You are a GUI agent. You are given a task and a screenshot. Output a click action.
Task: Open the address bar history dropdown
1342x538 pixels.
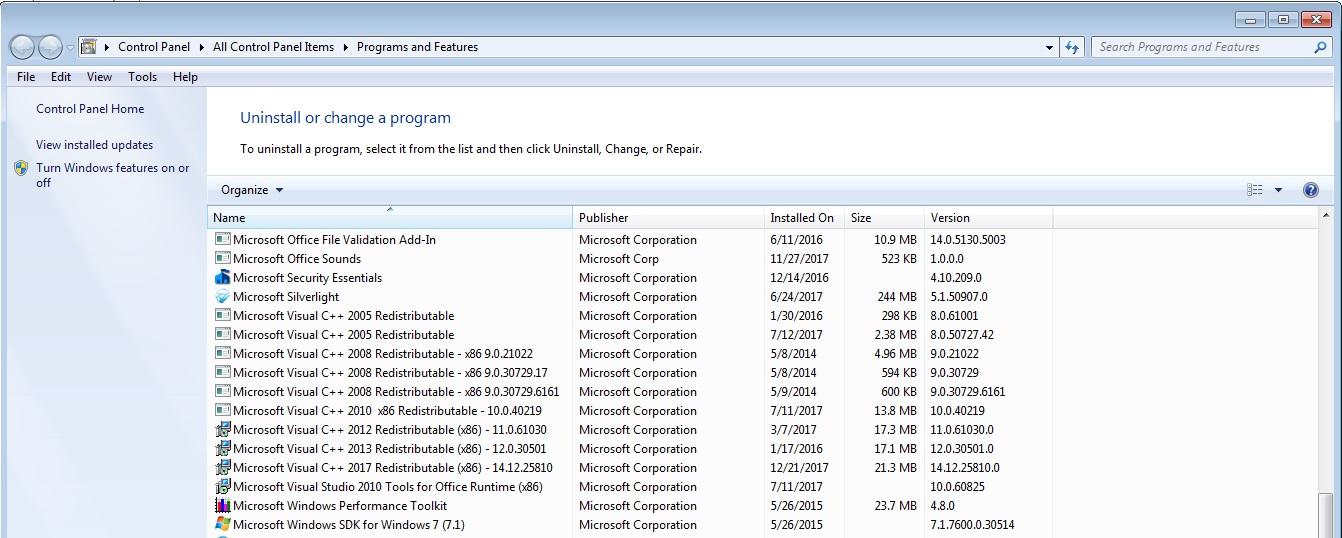click(x=1049, y=47)
